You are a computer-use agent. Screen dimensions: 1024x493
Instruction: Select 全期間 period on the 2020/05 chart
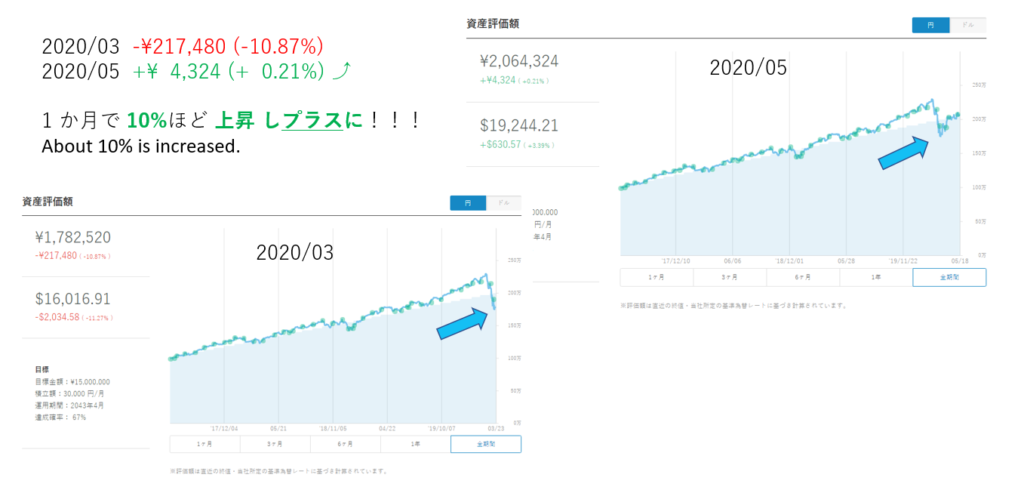949,277
